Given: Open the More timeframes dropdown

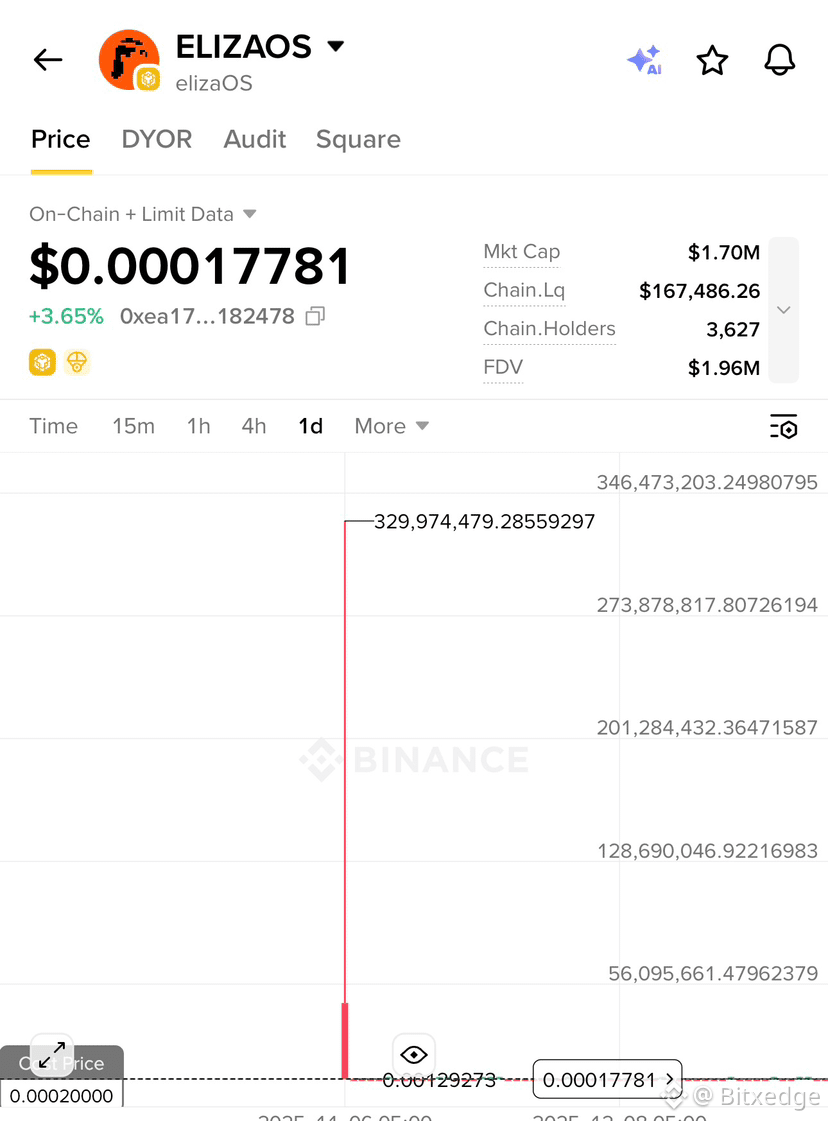Looking at the screenshot, I should click(392, 426).
